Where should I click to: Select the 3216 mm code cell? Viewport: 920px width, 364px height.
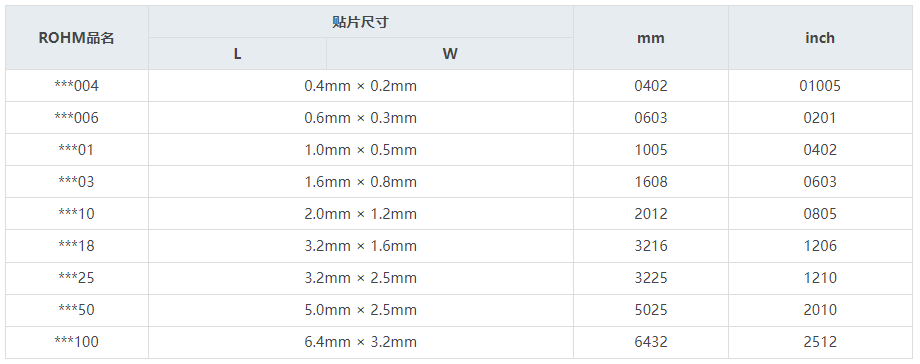click(651, 245)
